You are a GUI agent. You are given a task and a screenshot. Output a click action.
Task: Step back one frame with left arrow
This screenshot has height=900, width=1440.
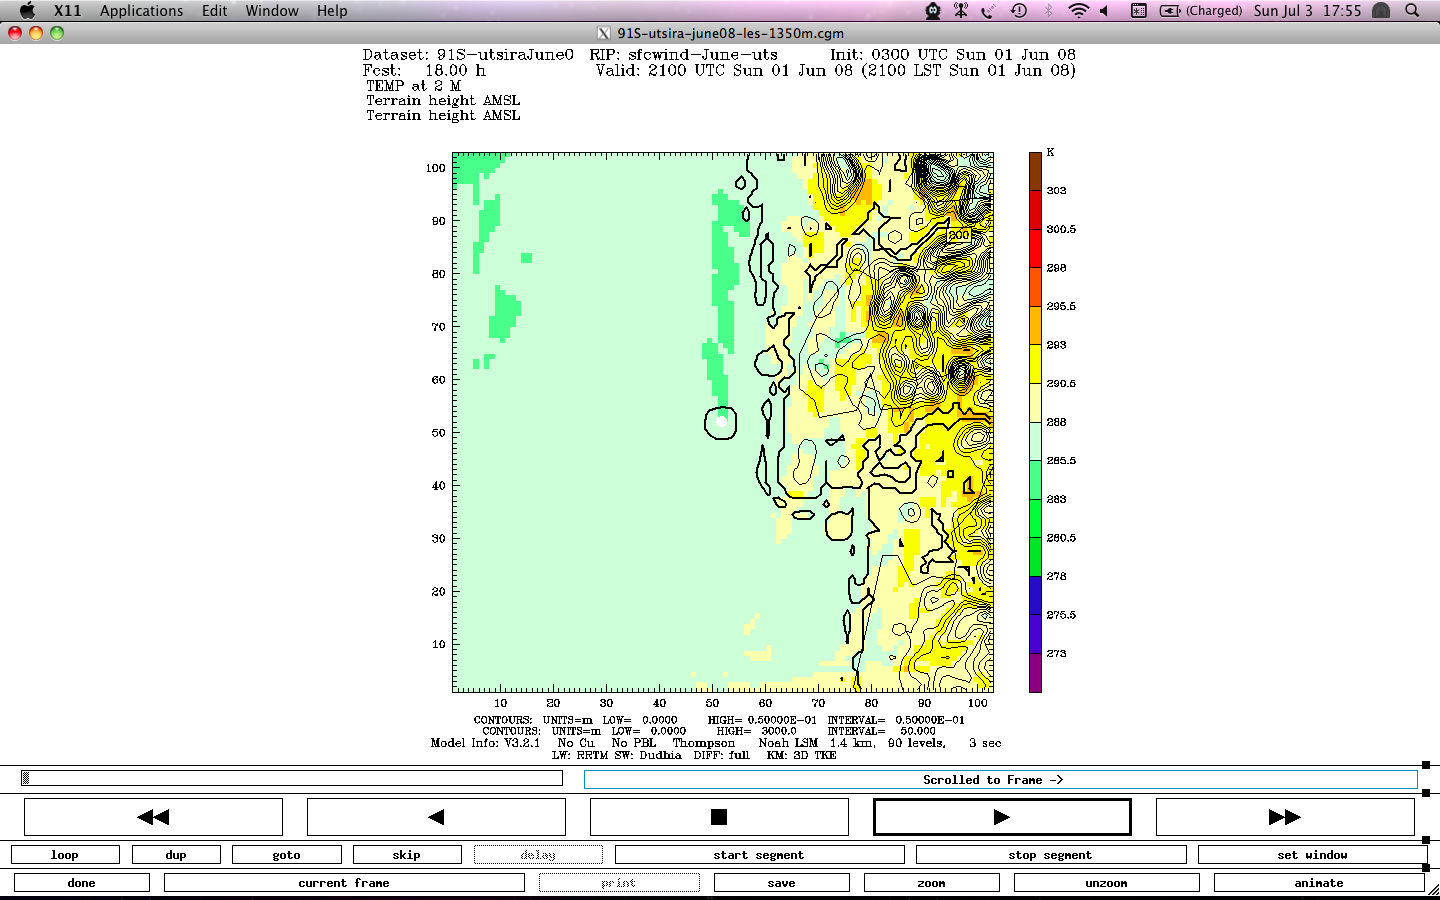(x=436, y=817)
